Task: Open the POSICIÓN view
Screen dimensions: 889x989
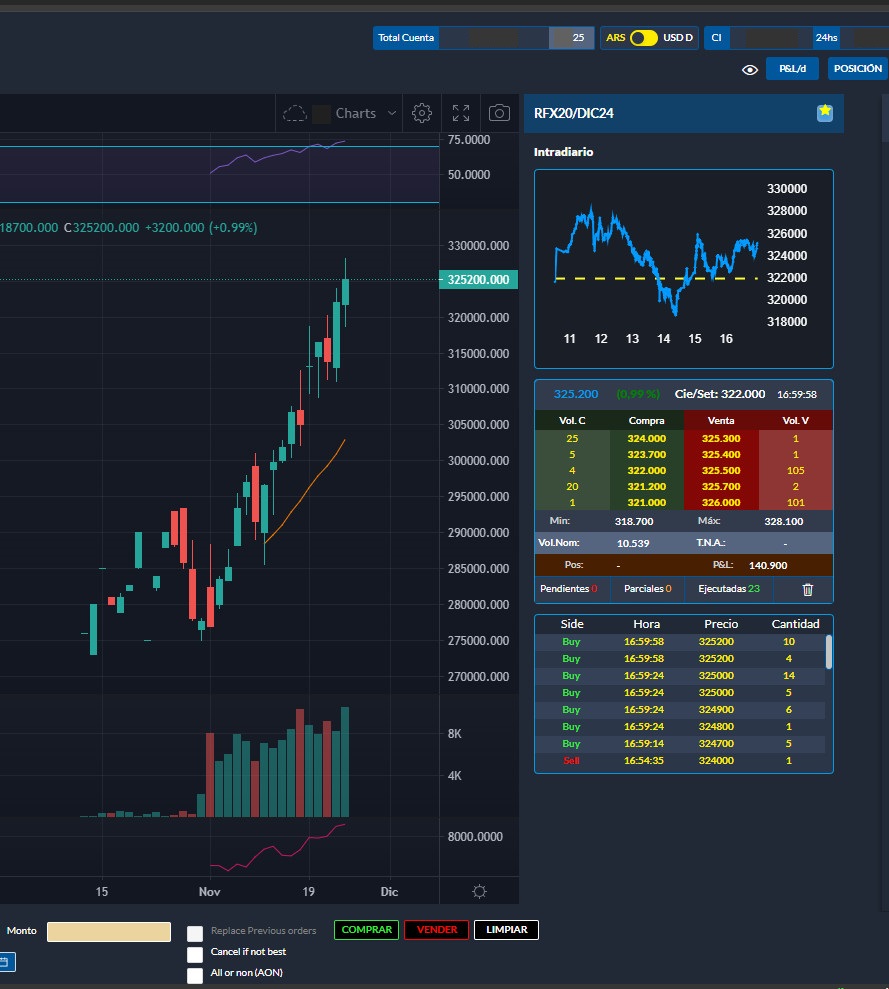Action: [857, 69]
